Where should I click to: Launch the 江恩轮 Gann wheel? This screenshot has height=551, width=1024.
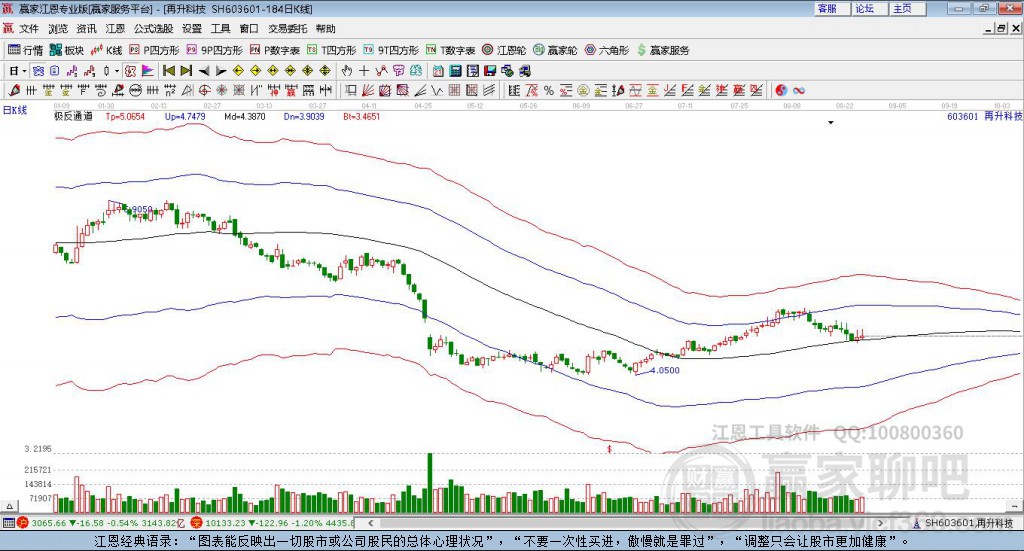coord(504,50)
